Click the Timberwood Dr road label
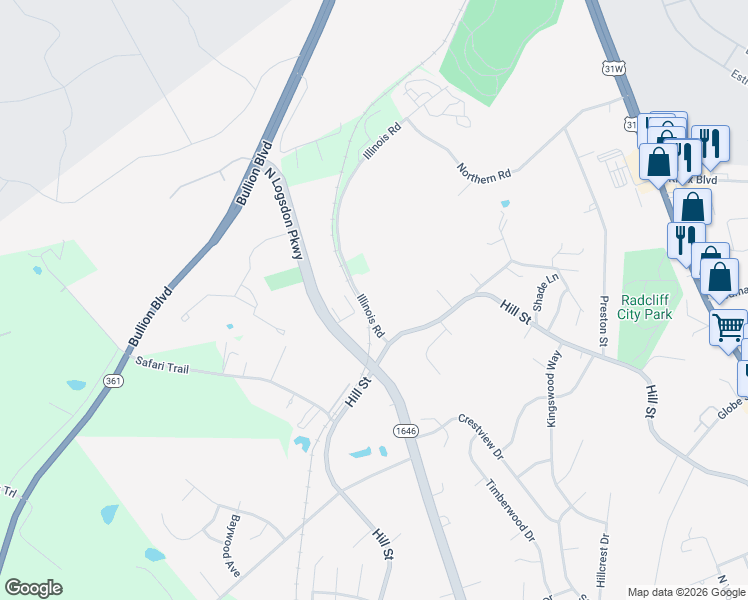The width and height of the screenshot is (748, 600). click(510, 511)
